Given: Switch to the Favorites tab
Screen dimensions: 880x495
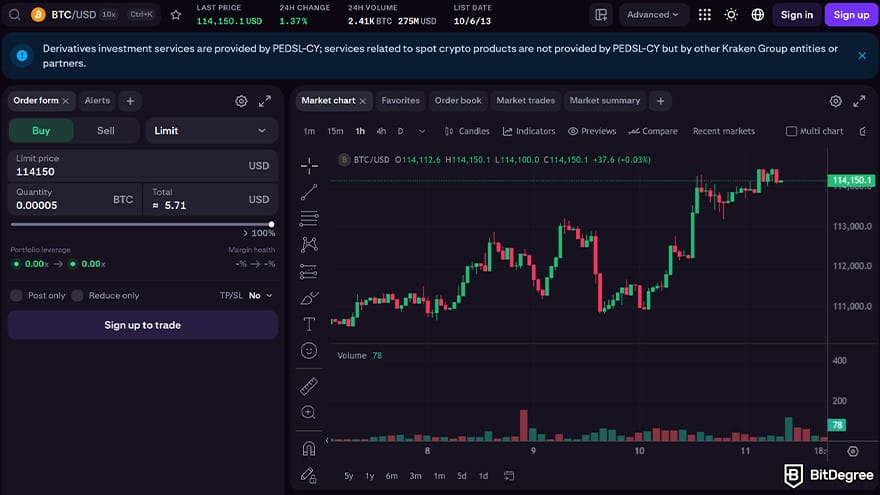Looking at the screenshot, I should pyautogui.click(x=401, y=101).
